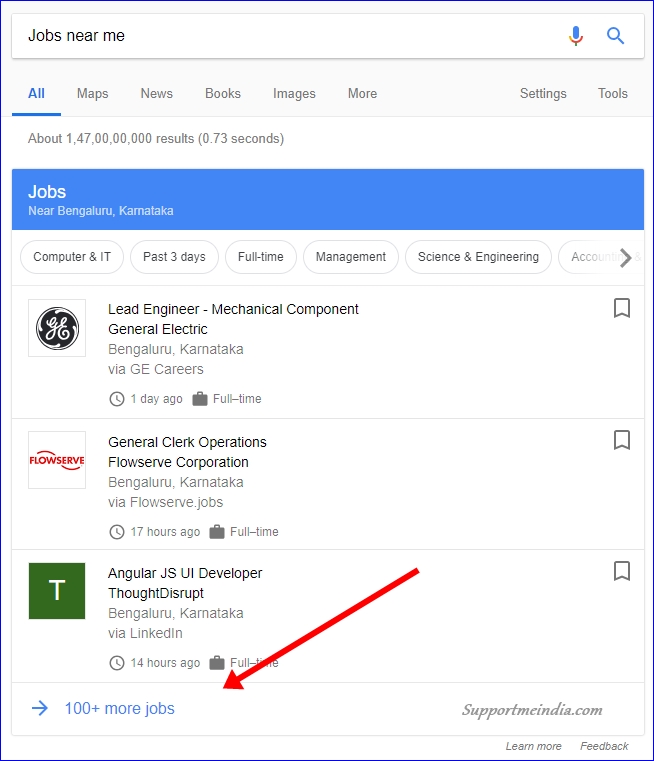Screen dimensions: 654x761
Task: Click 100+ more jobs link
Action: click(120, 709)
